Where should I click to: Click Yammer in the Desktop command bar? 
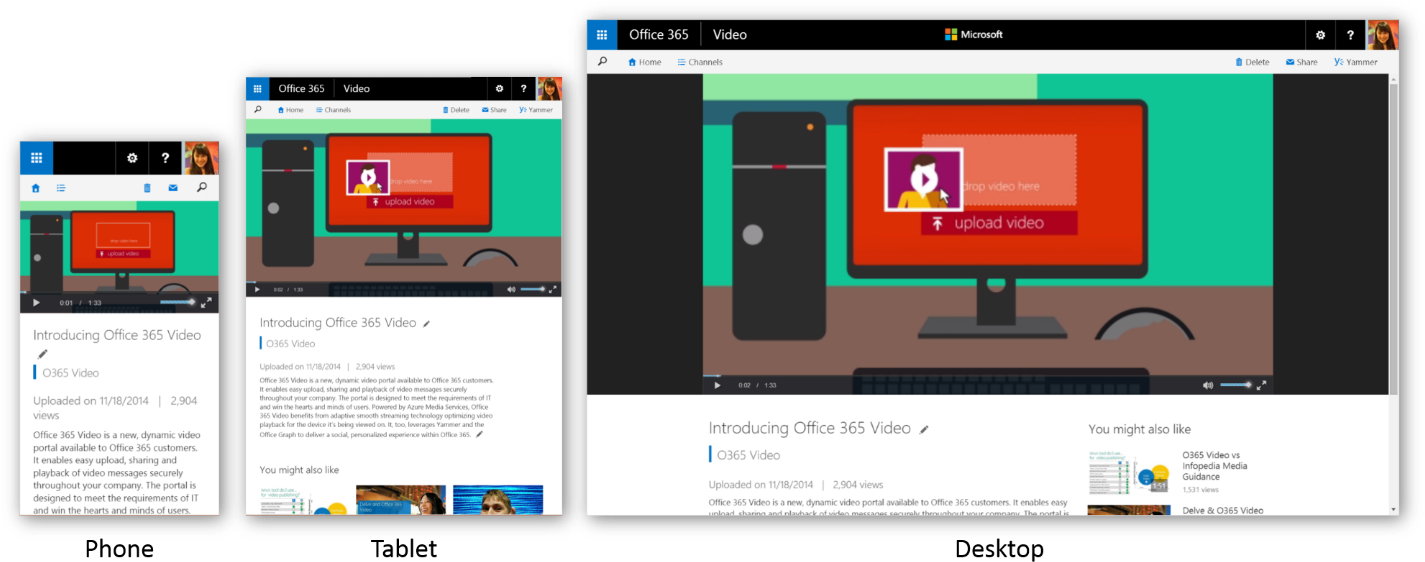point(1356,62)
